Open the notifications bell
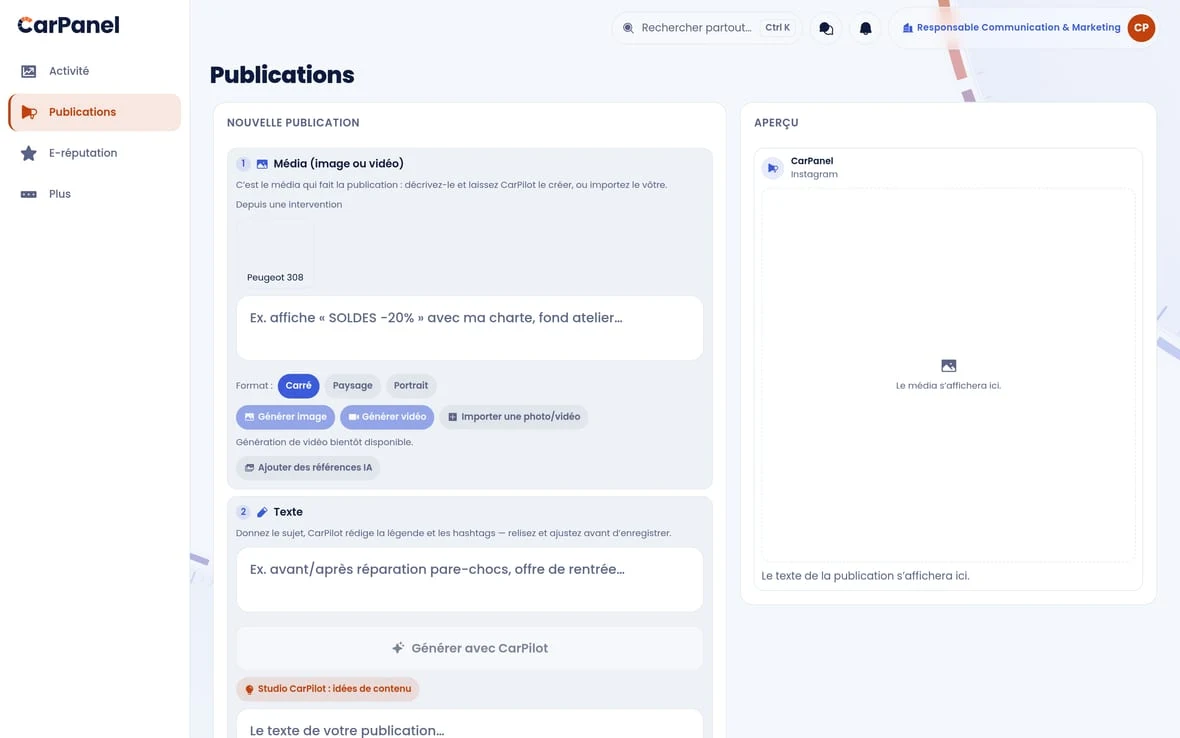1180x738 pixels. (x=865, y=29)
